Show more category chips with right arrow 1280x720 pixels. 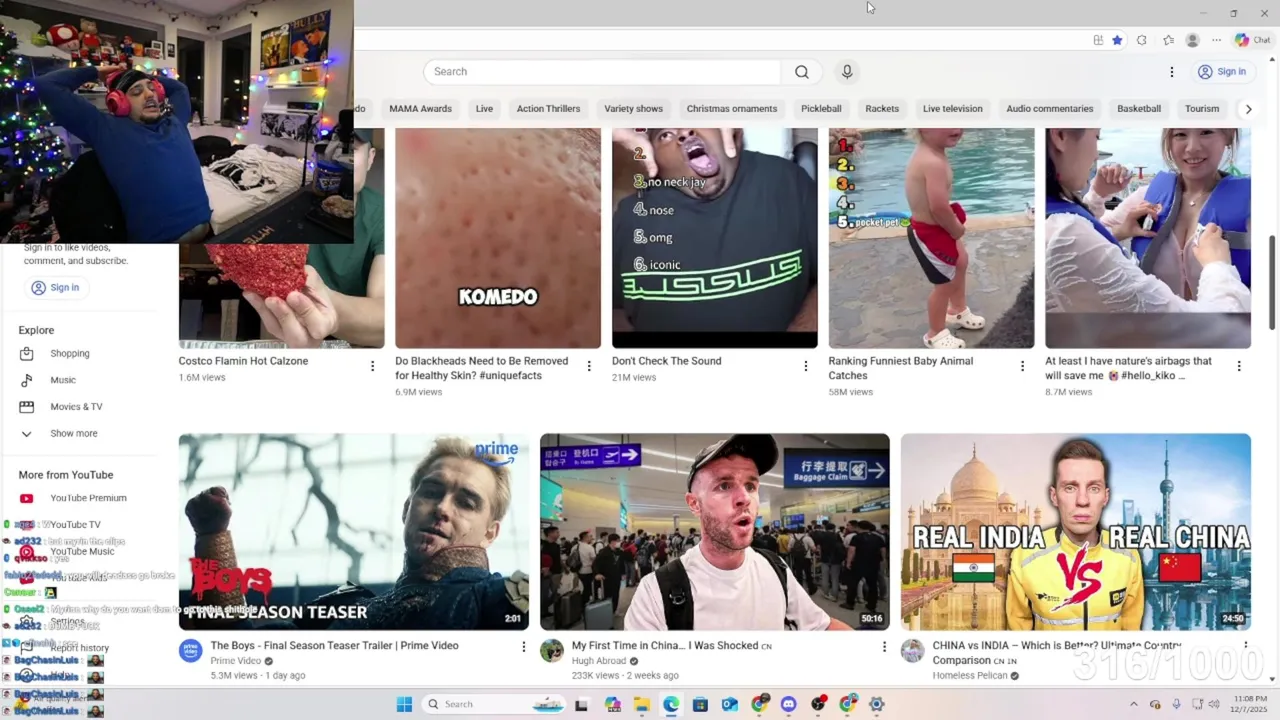pyautogui.click(x=1248, y=109)
